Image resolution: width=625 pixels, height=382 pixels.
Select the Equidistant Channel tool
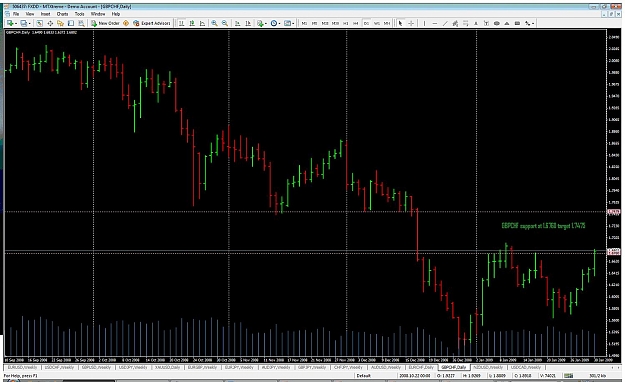[455, 23]
